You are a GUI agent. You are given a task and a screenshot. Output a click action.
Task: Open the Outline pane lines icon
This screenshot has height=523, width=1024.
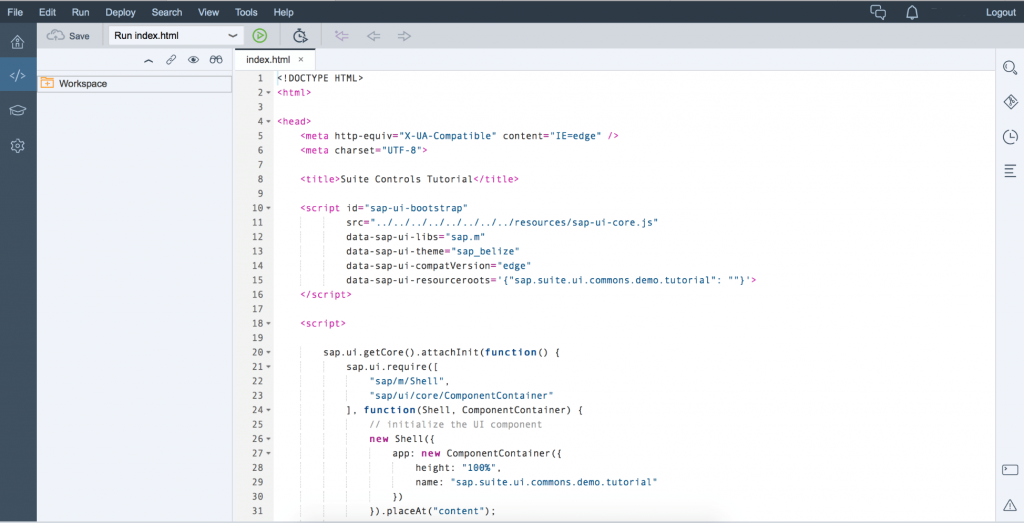tap(1010, 171)
